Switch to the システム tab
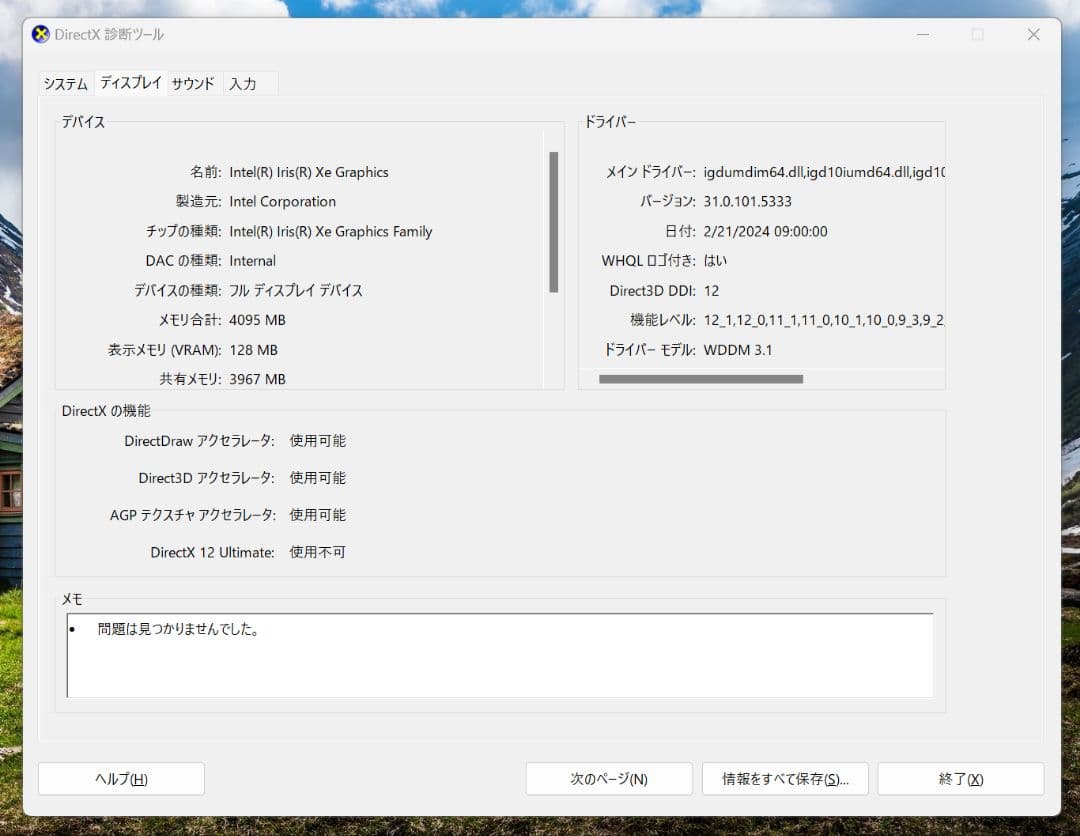Screen dimensions: 1080x836 pos(65,84)
